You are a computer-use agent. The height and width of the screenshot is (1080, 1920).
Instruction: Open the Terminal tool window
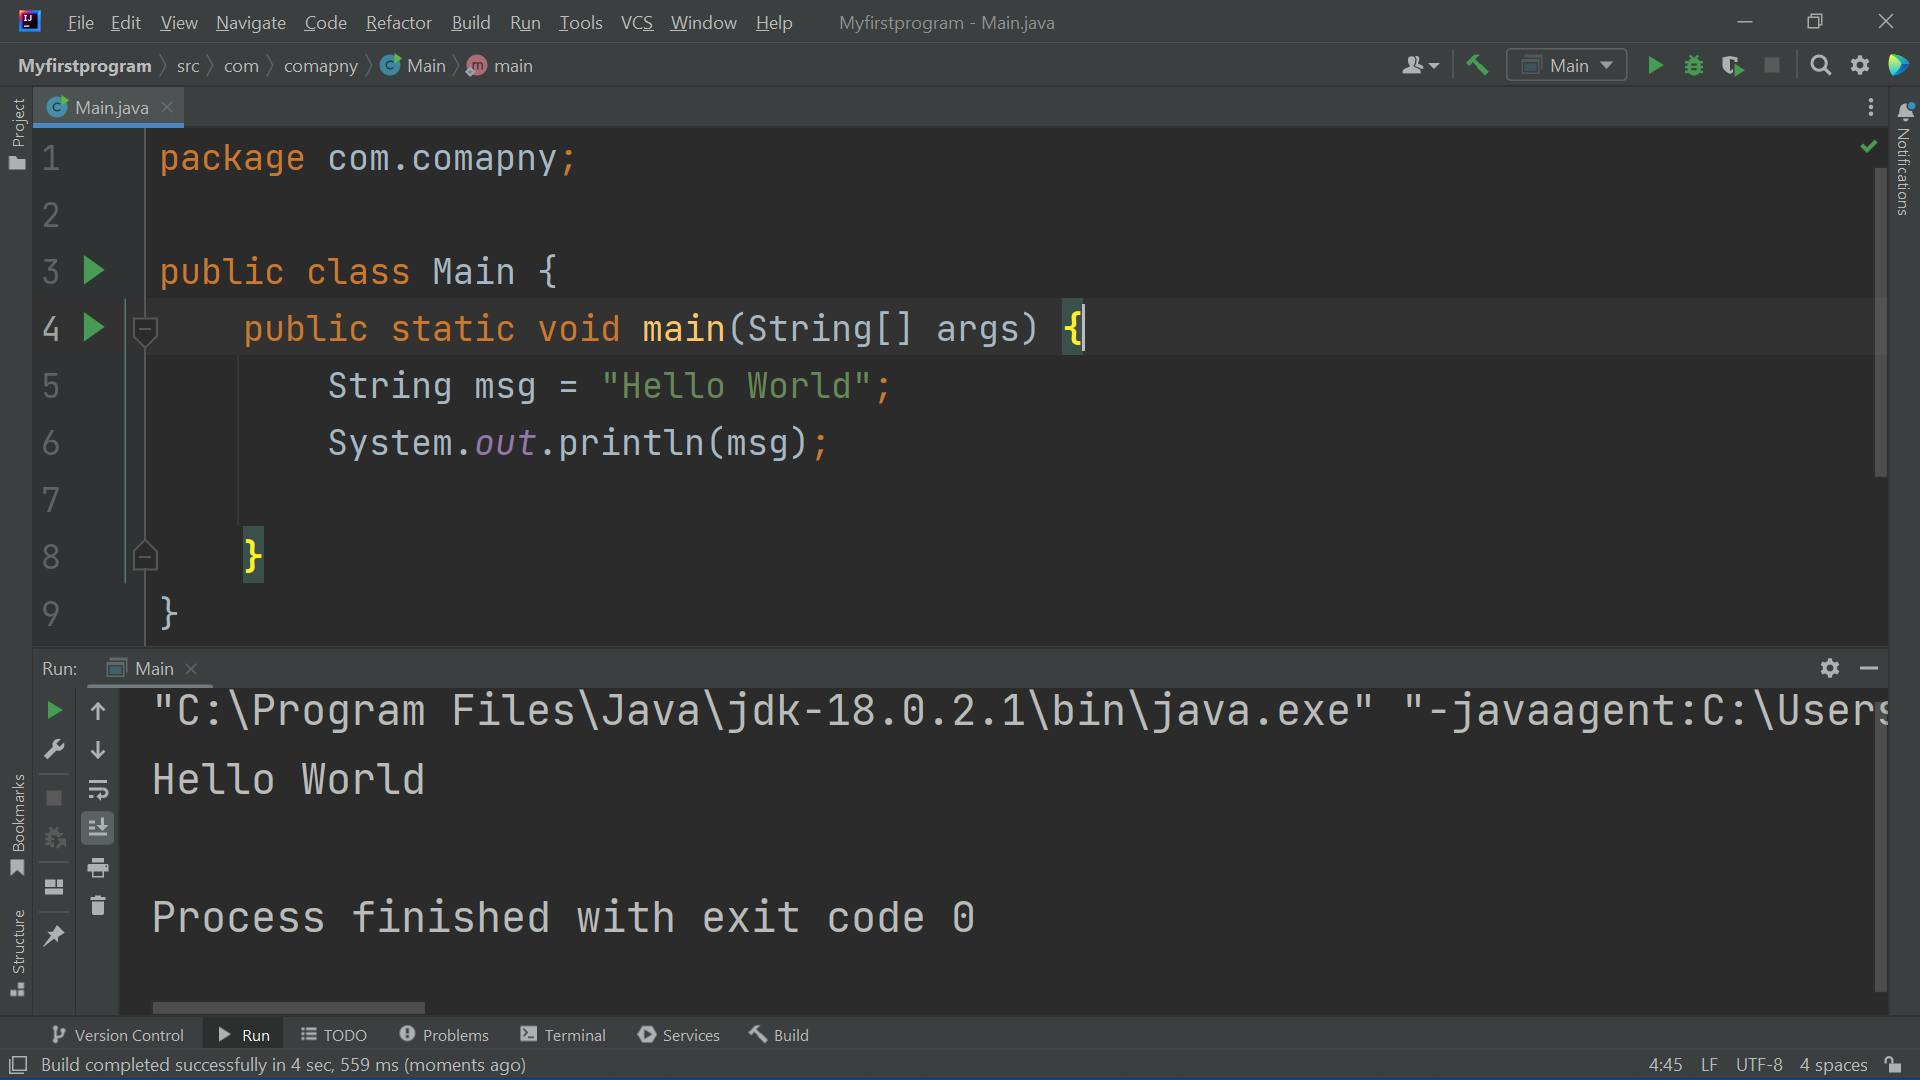563,1035
